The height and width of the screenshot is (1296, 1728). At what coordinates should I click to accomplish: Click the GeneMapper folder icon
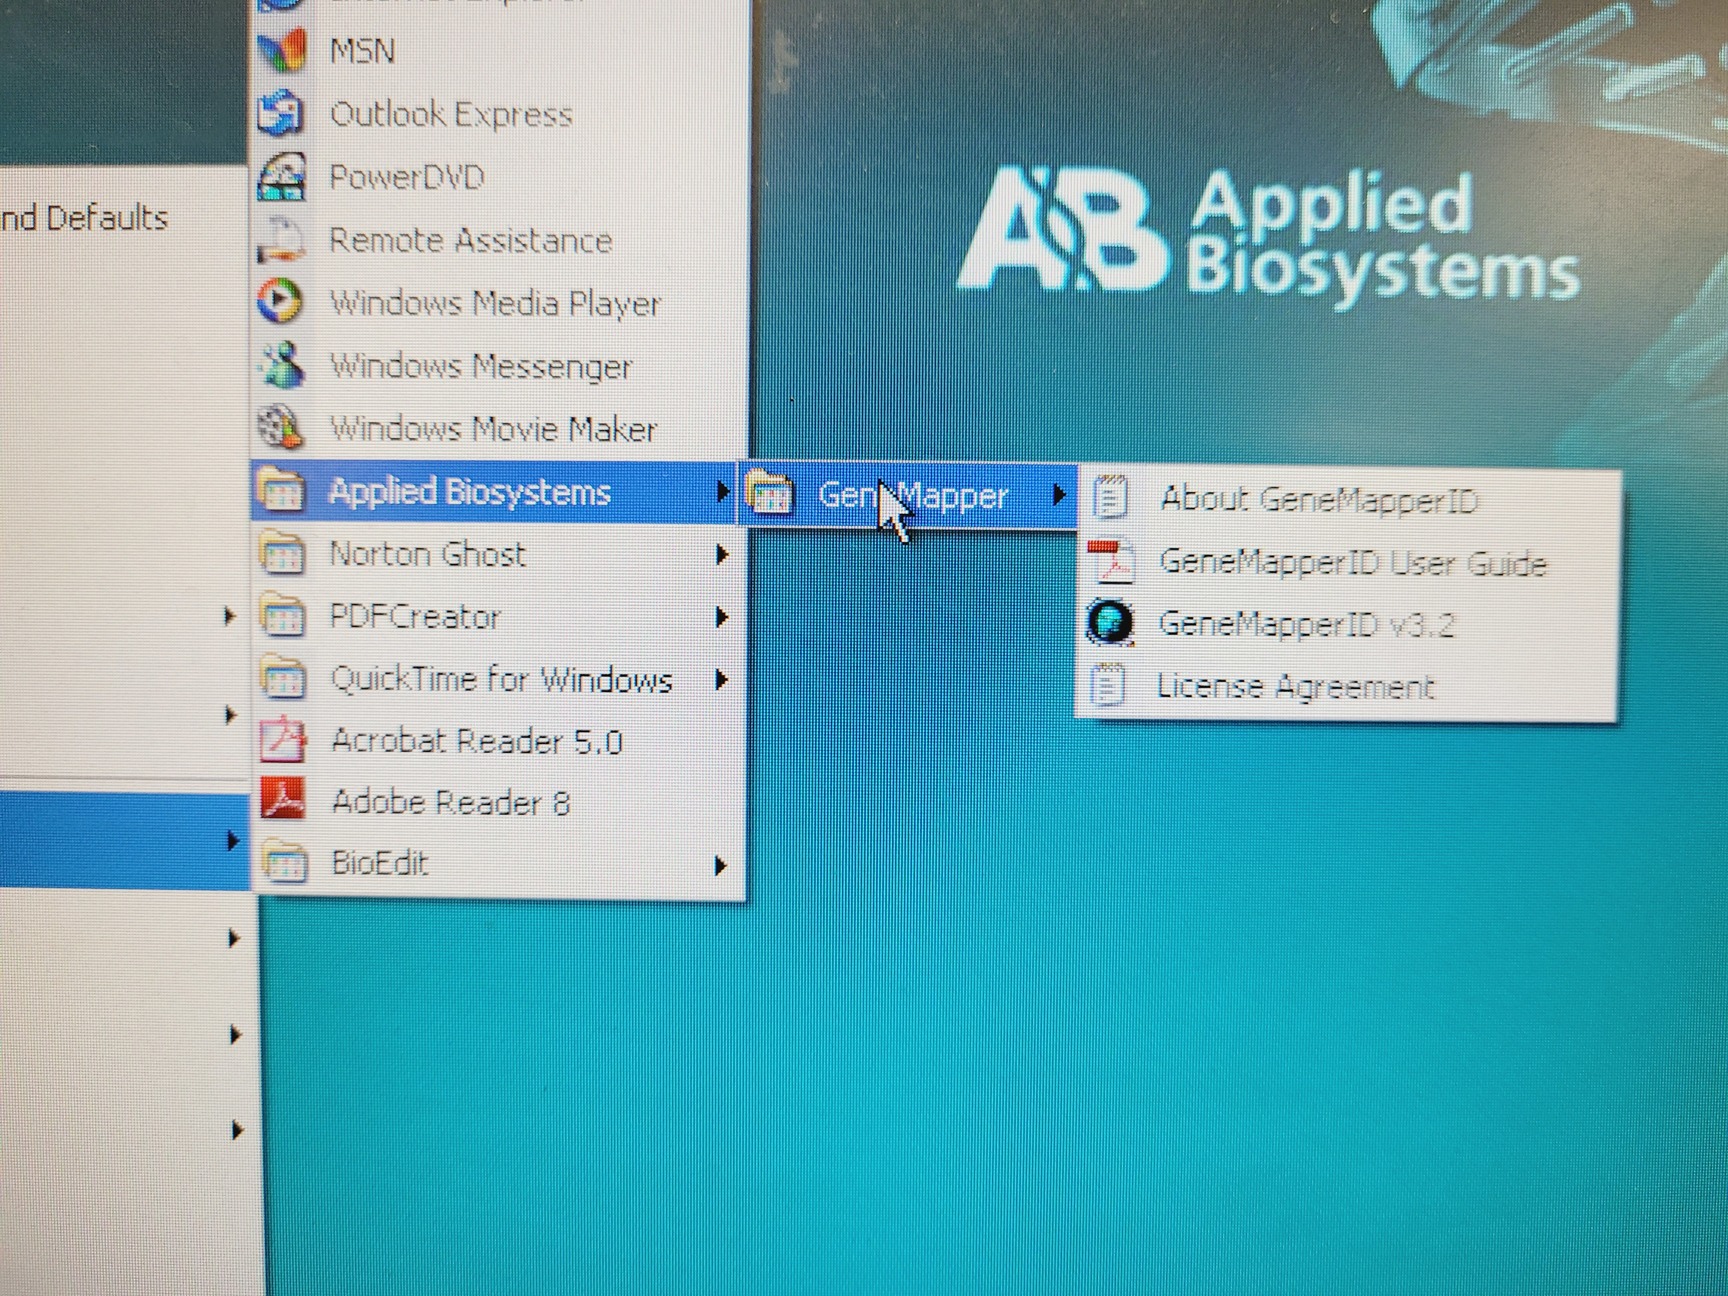pyautogui.click(x=771, y=494)
